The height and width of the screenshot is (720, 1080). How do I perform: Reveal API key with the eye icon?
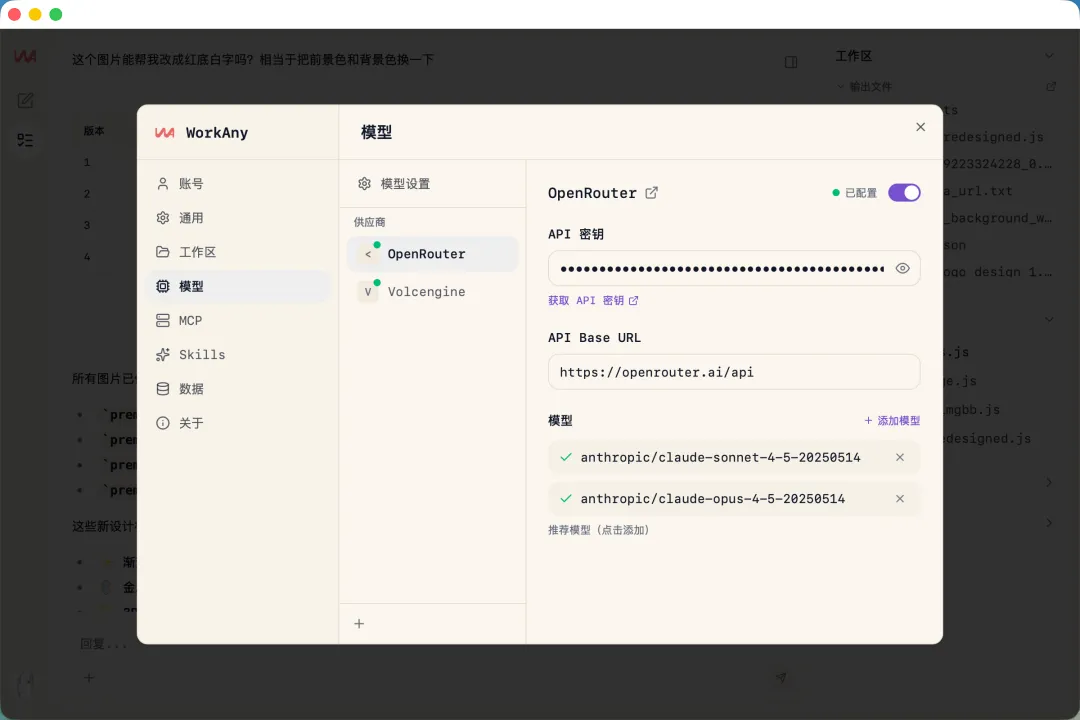902,268
